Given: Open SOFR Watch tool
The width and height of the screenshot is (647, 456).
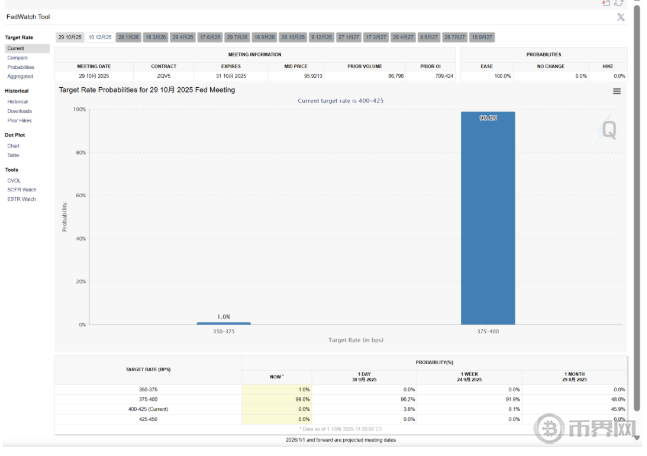Looking at the screenshot, I should 22,190.
